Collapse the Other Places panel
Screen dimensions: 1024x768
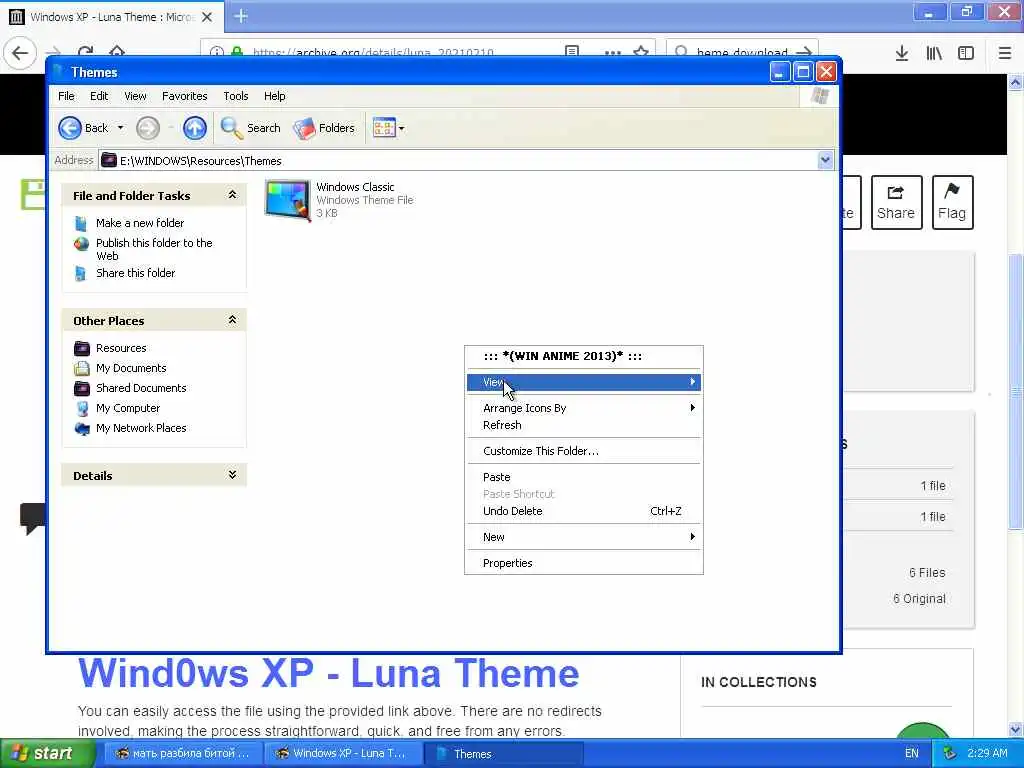pyautogui.click(x=232, y=320)
